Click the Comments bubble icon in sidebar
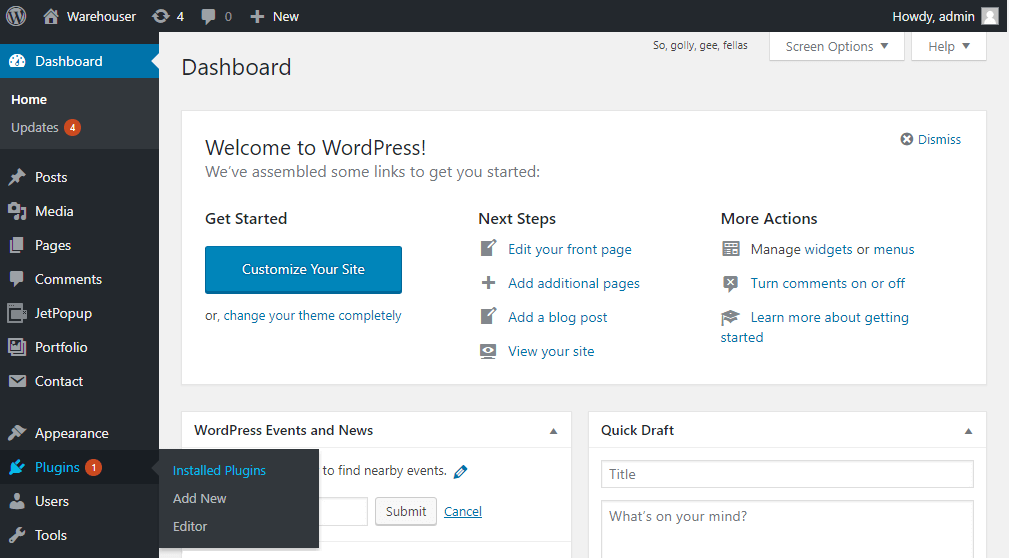The image size is (1009, 558). pos(17,279)
